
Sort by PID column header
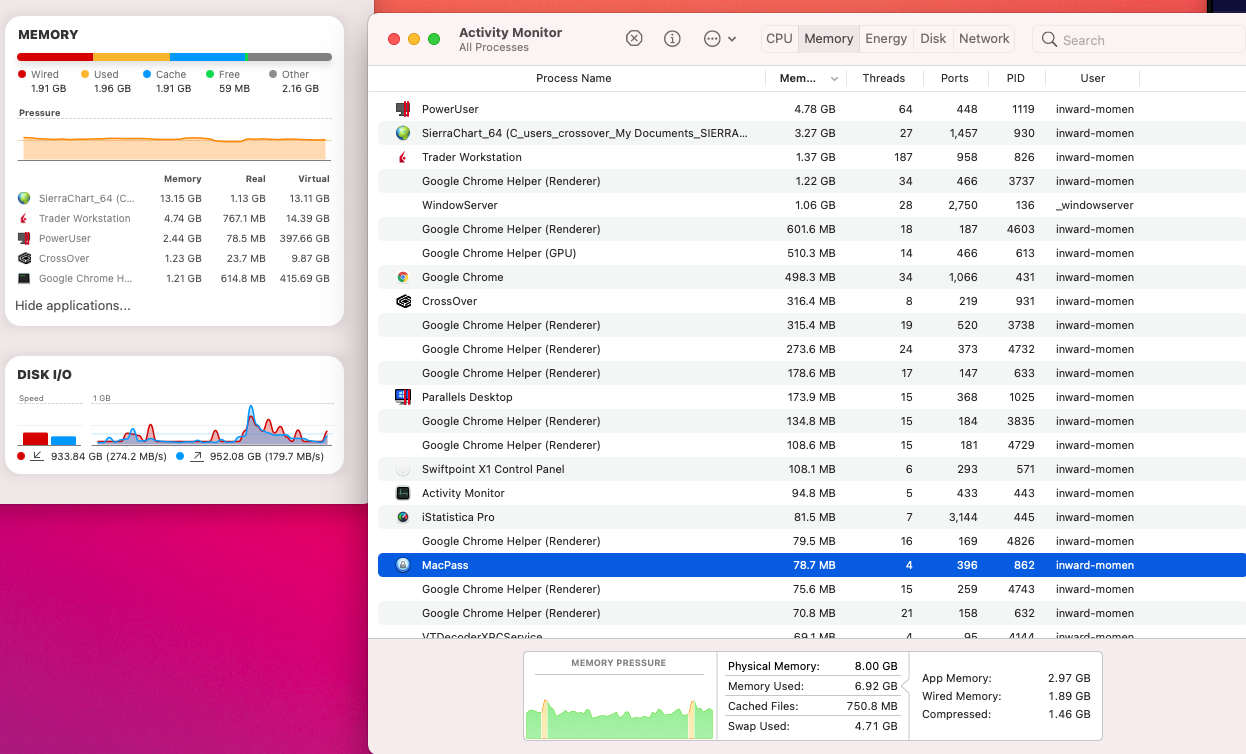[x=1015, y=78]
